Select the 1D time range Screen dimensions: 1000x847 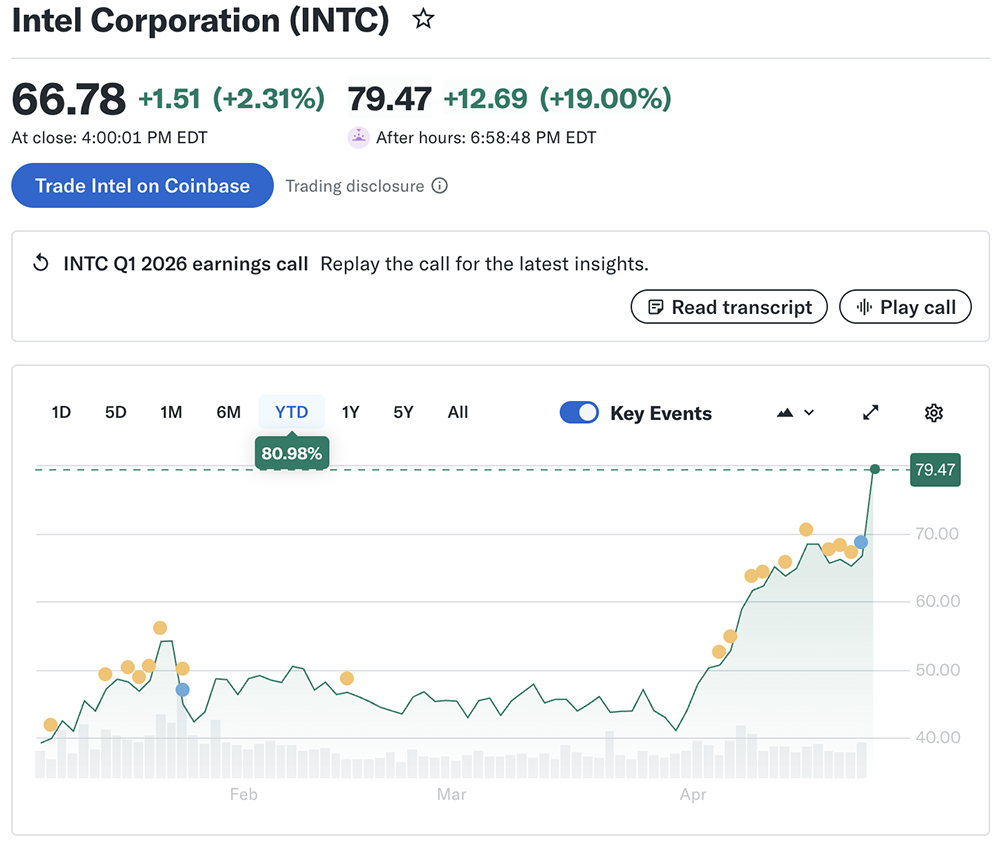pos(61,412)
